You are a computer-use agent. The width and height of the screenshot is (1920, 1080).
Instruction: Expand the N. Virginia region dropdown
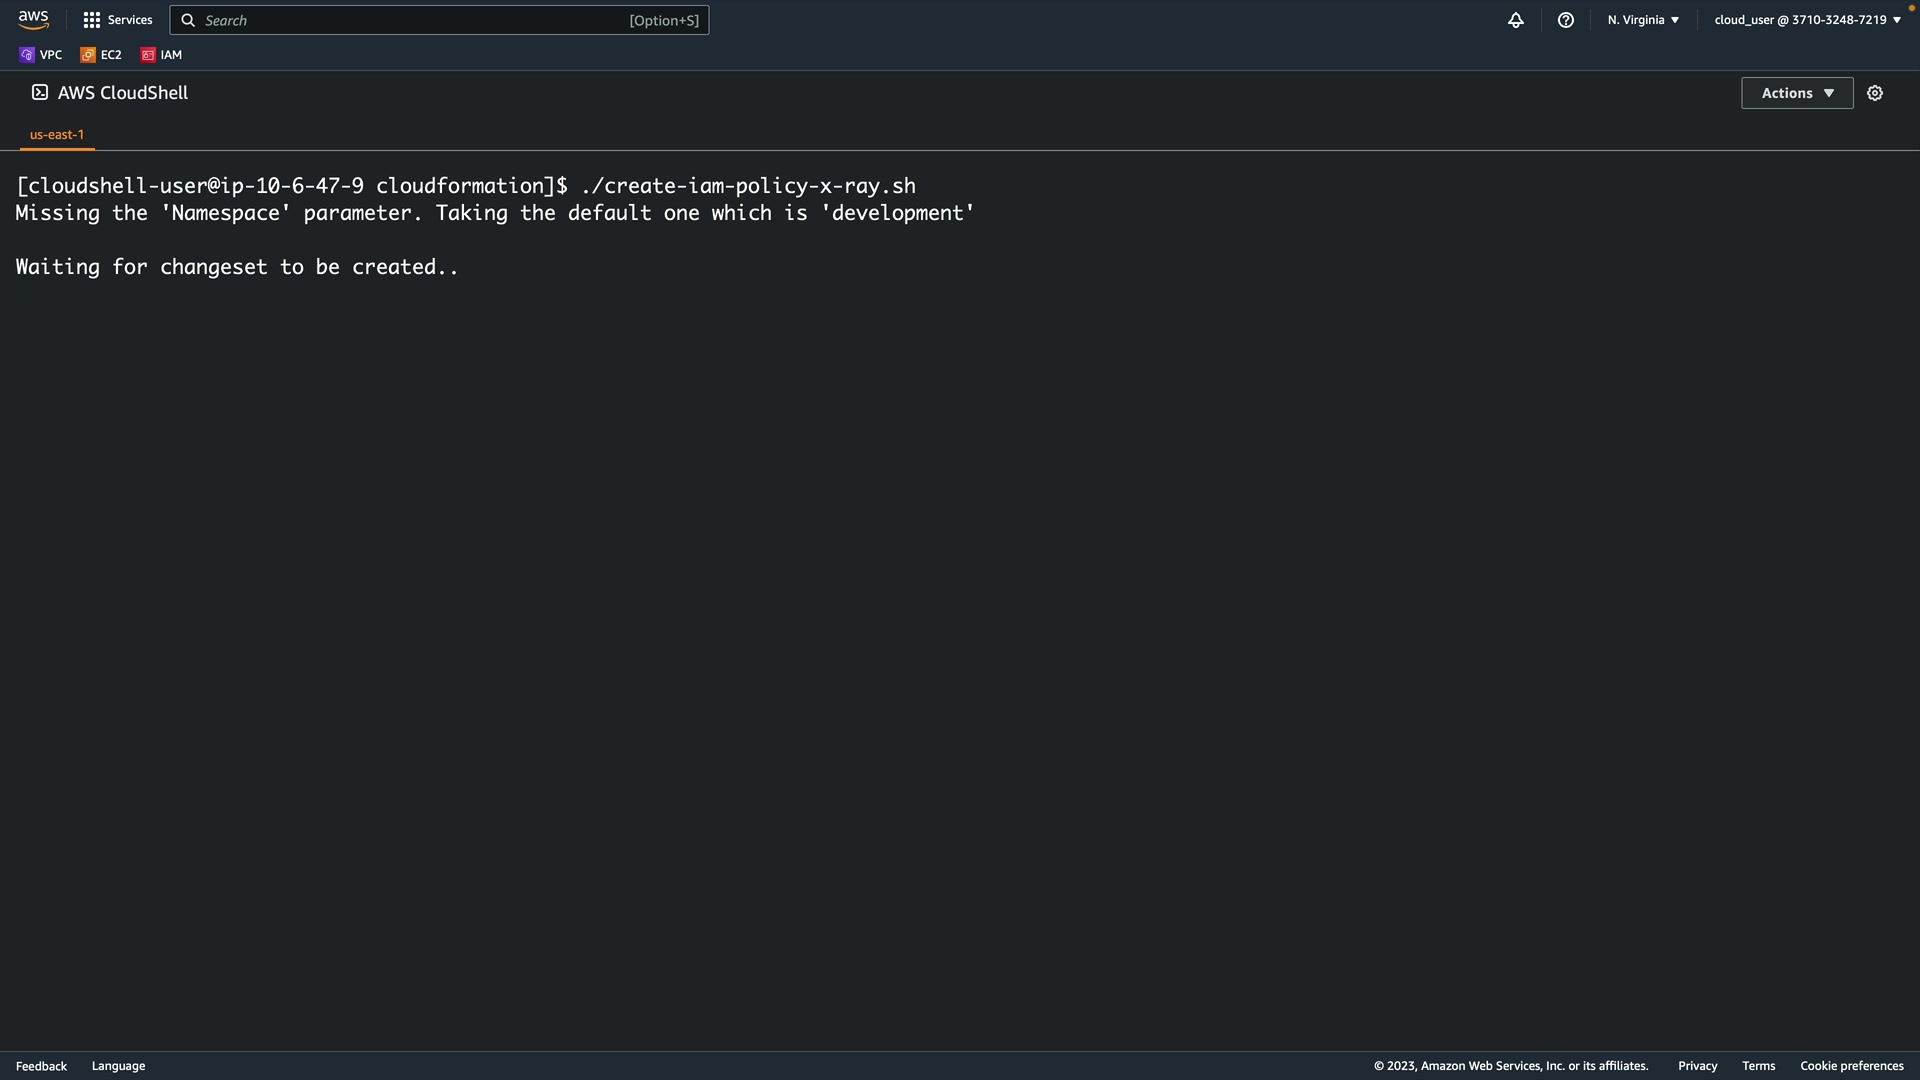click(1643, 20)
